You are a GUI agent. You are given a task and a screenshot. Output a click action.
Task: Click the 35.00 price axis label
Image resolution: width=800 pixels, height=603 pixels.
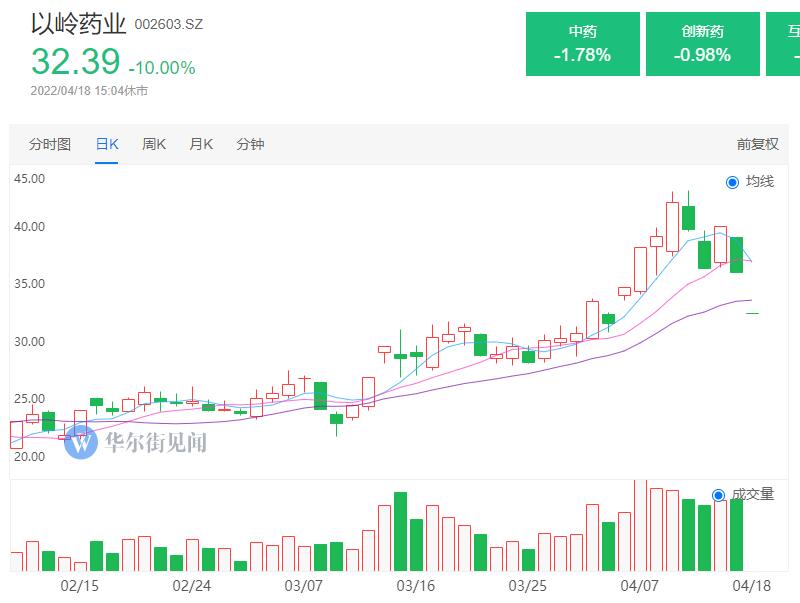point(29,284)
